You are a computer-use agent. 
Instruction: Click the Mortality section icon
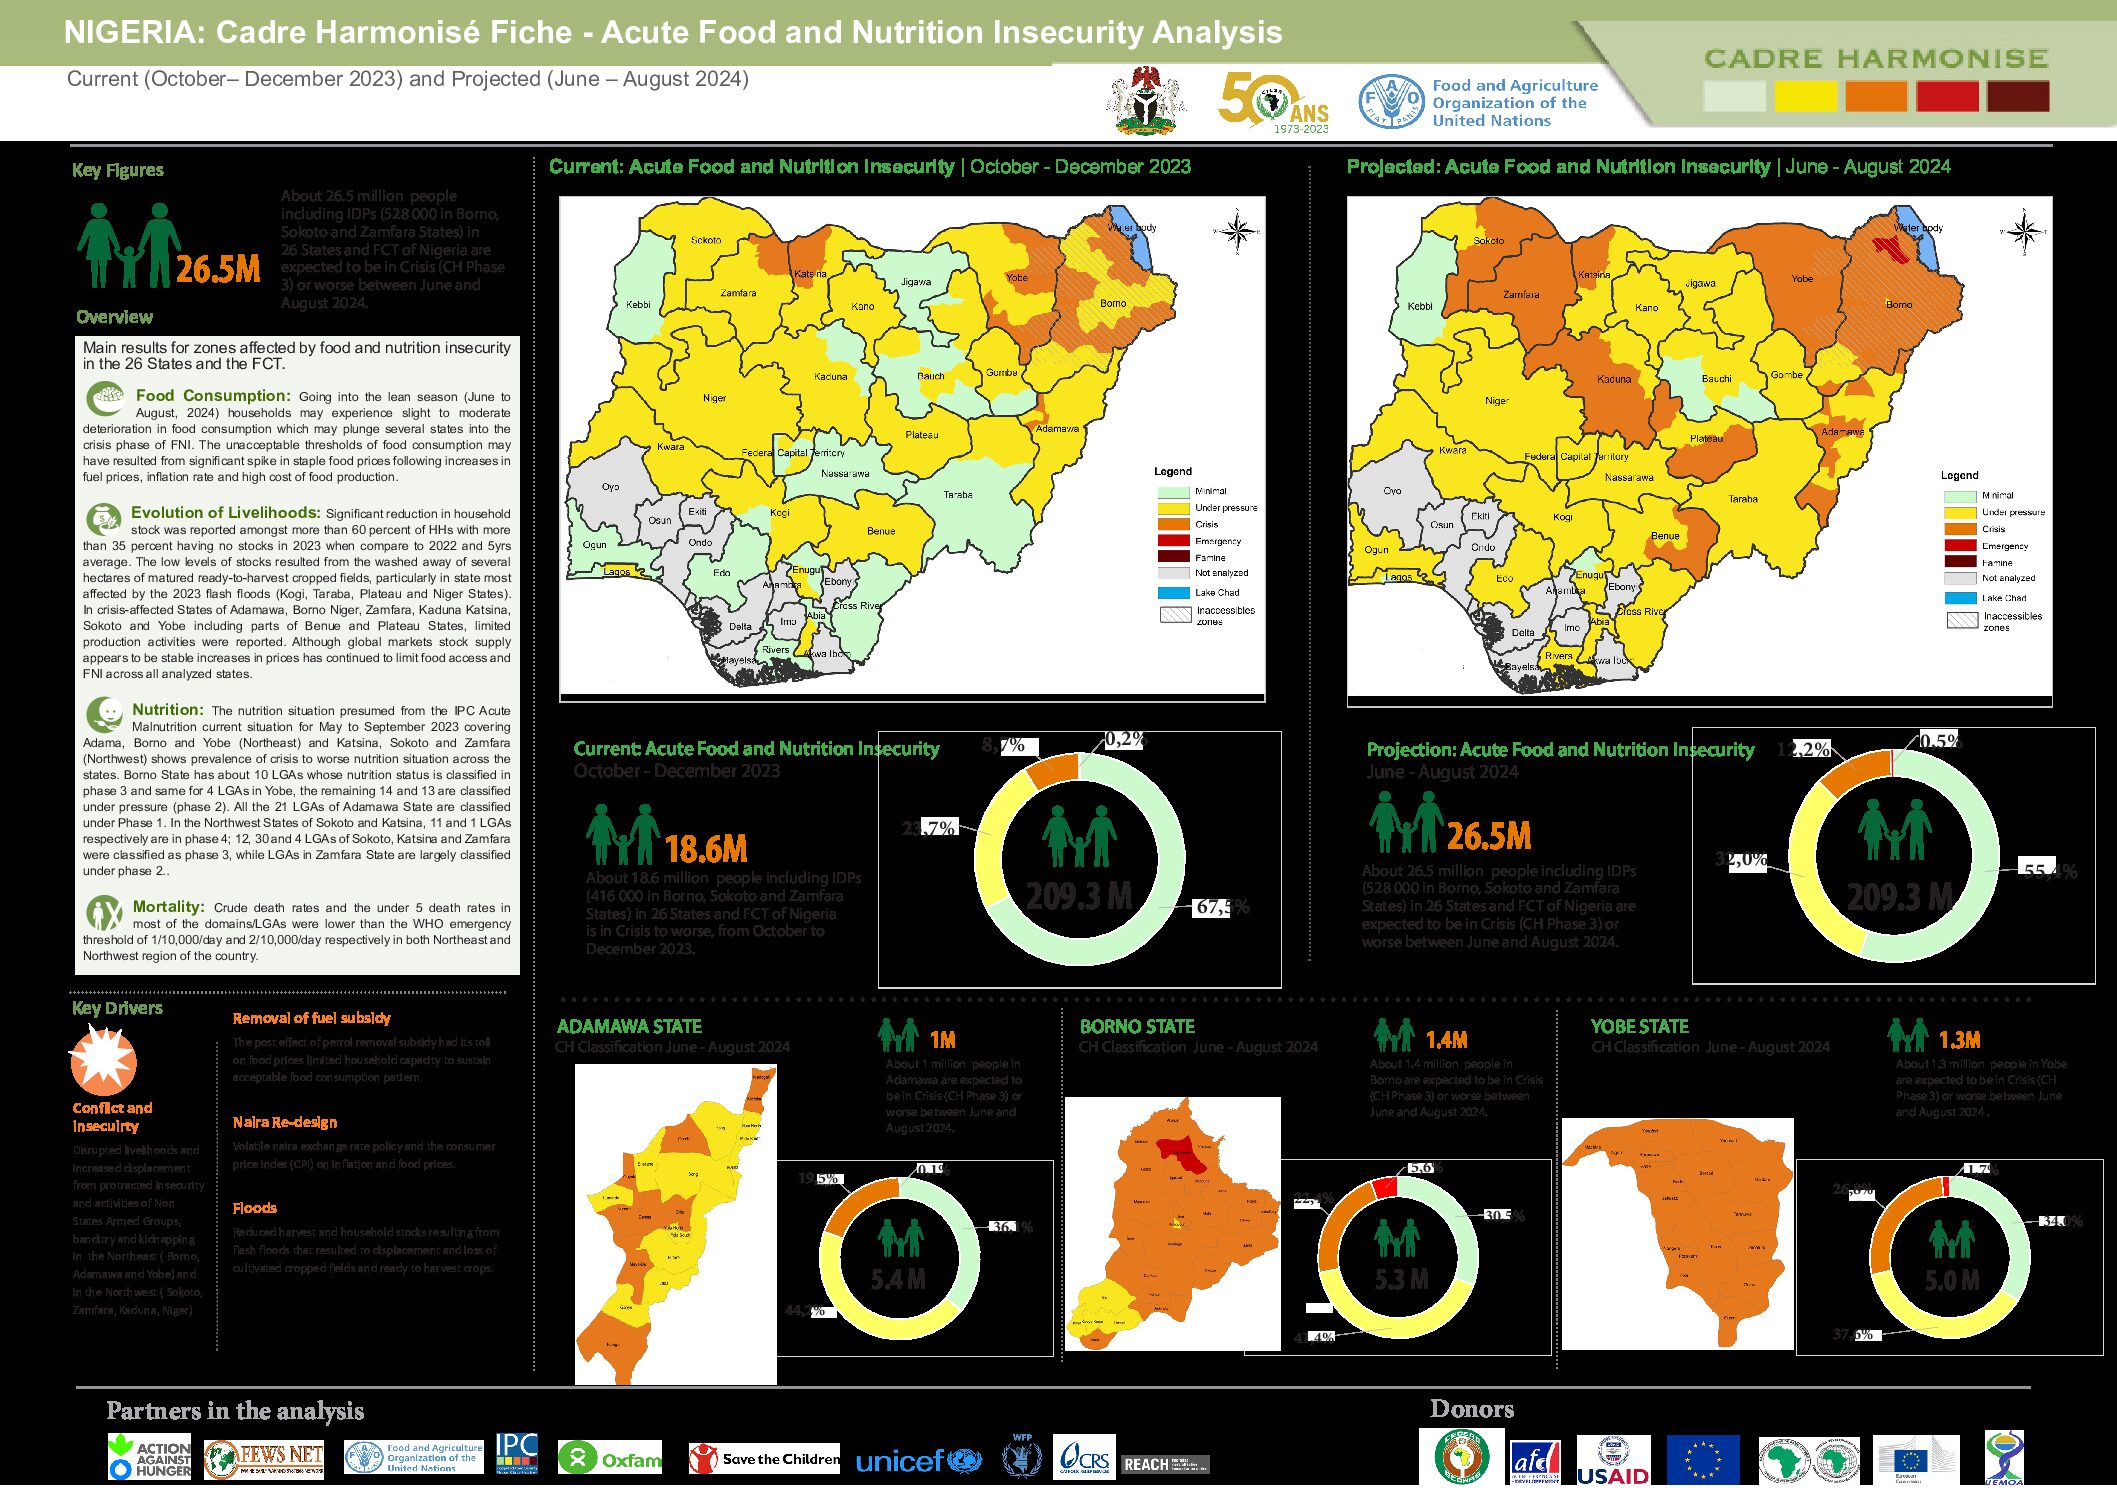pyautogui.click(x=104, y=911)
